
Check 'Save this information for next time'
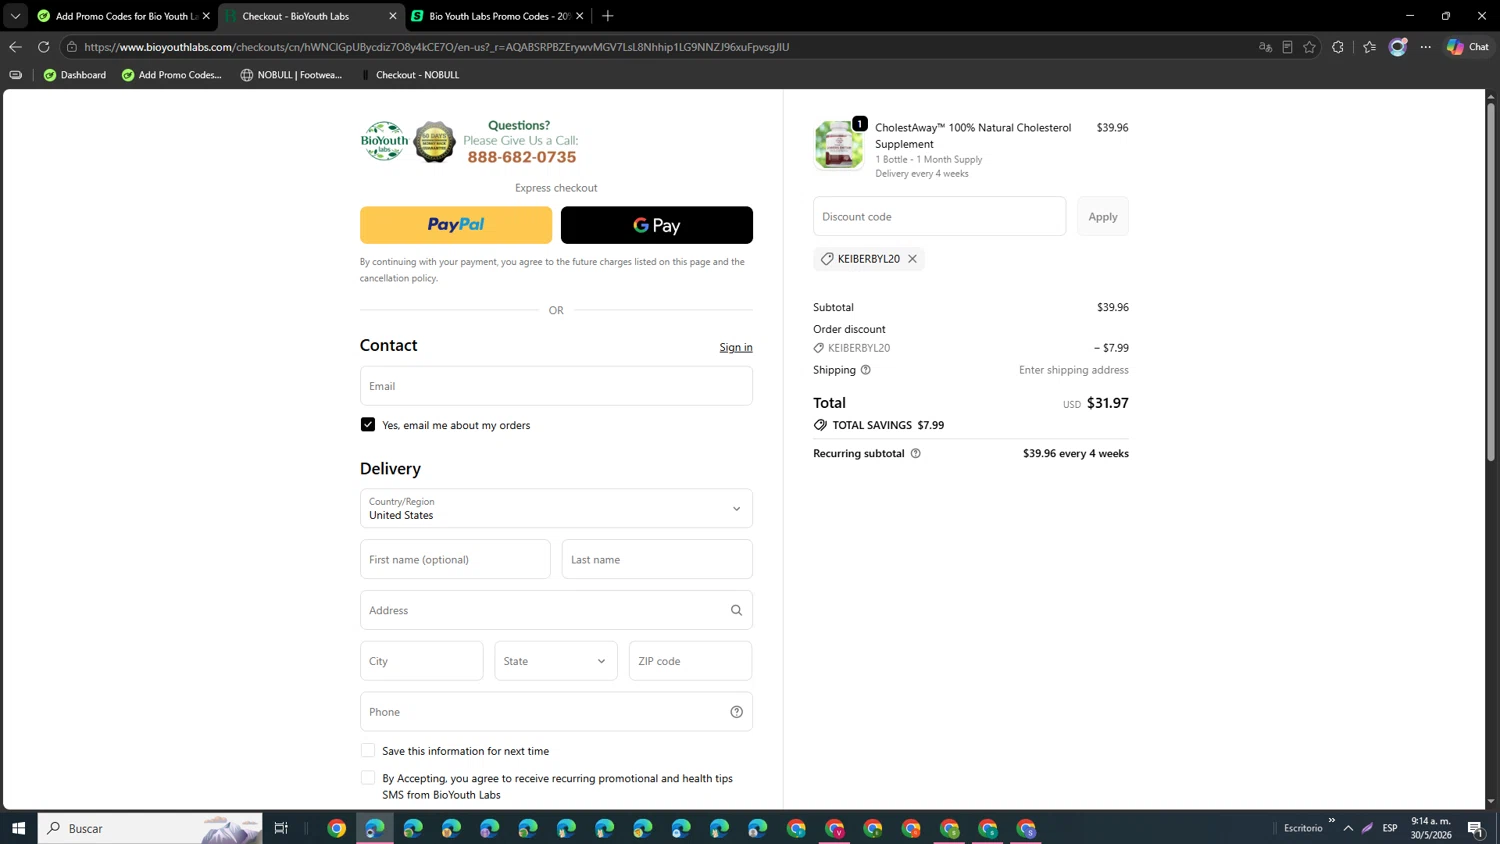click(368, 750)
